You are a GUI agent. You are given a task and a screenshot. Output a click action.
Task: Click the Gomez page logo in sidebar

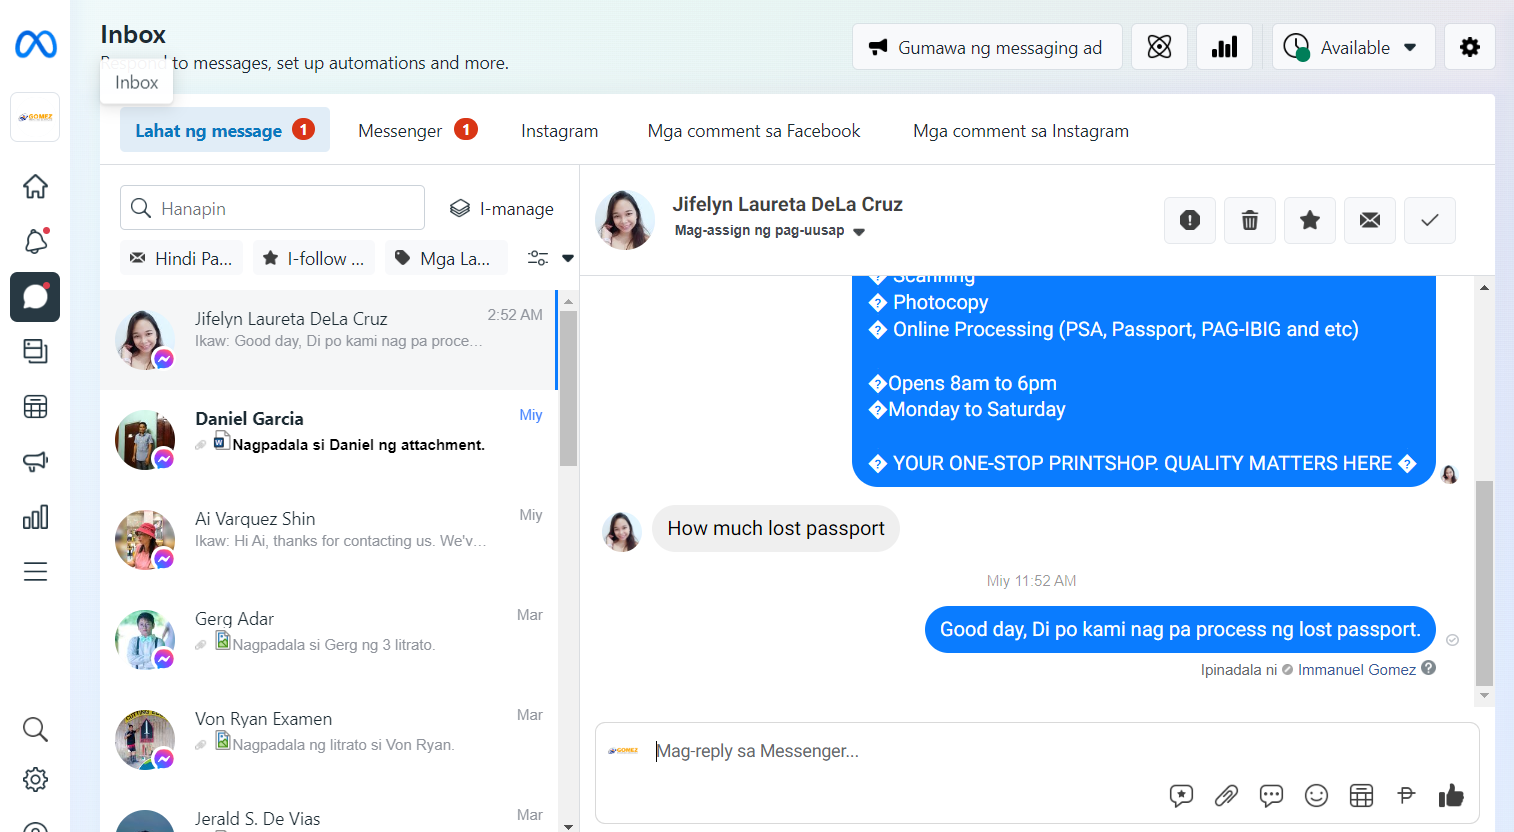35,117
